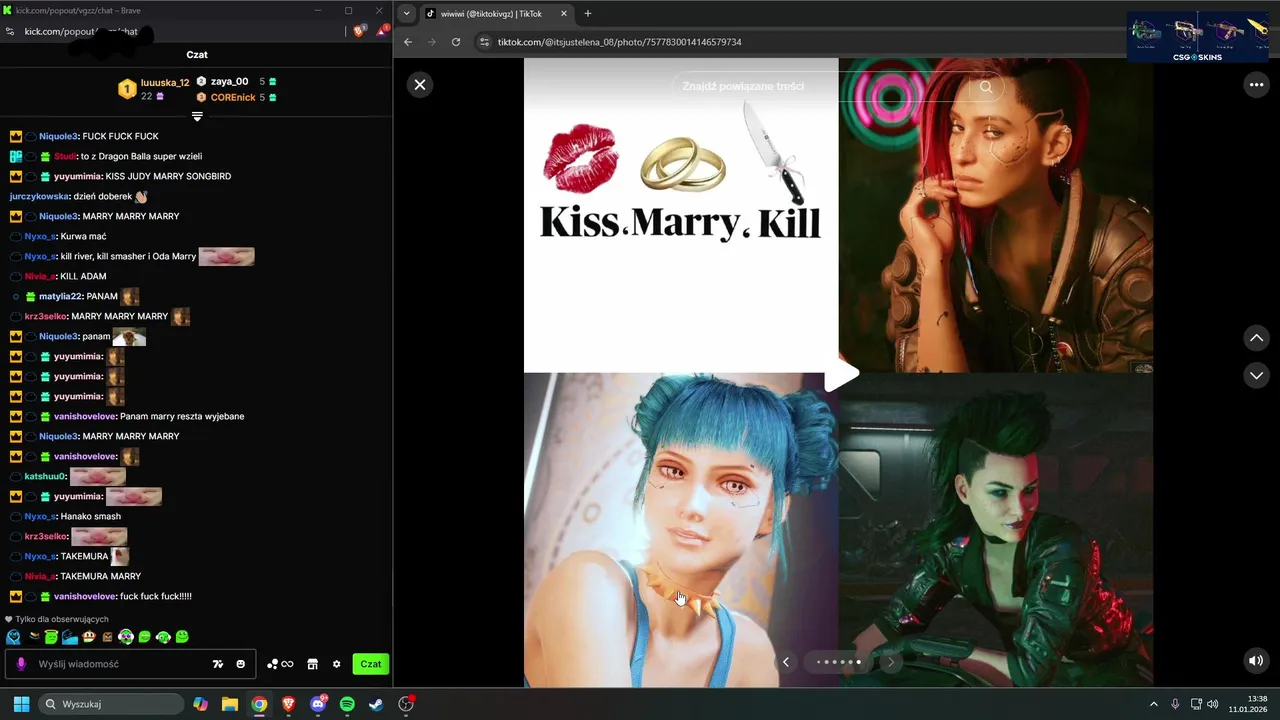Image resolution: width=1280 pixels, height=720 pixels.
Task: Go back in the TikTok browser window
Action: (408, 42)
